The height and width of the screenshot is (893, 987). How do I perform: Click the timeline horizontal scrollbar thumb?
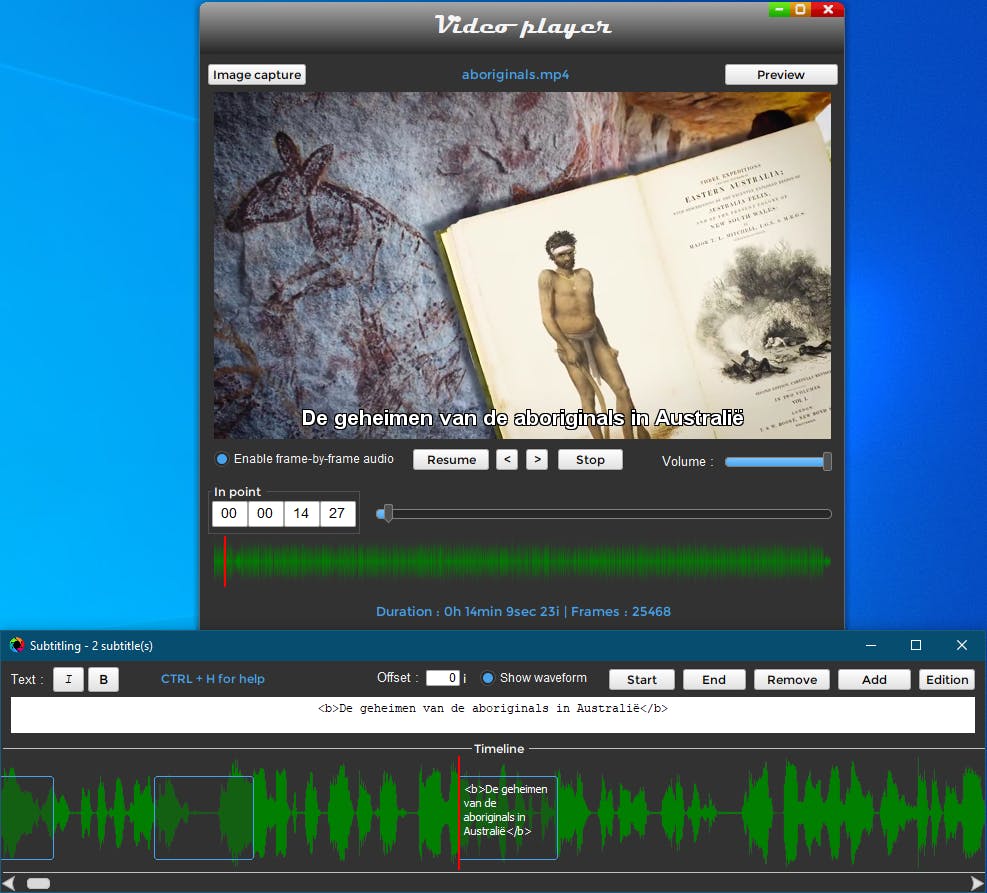[38, 884]
